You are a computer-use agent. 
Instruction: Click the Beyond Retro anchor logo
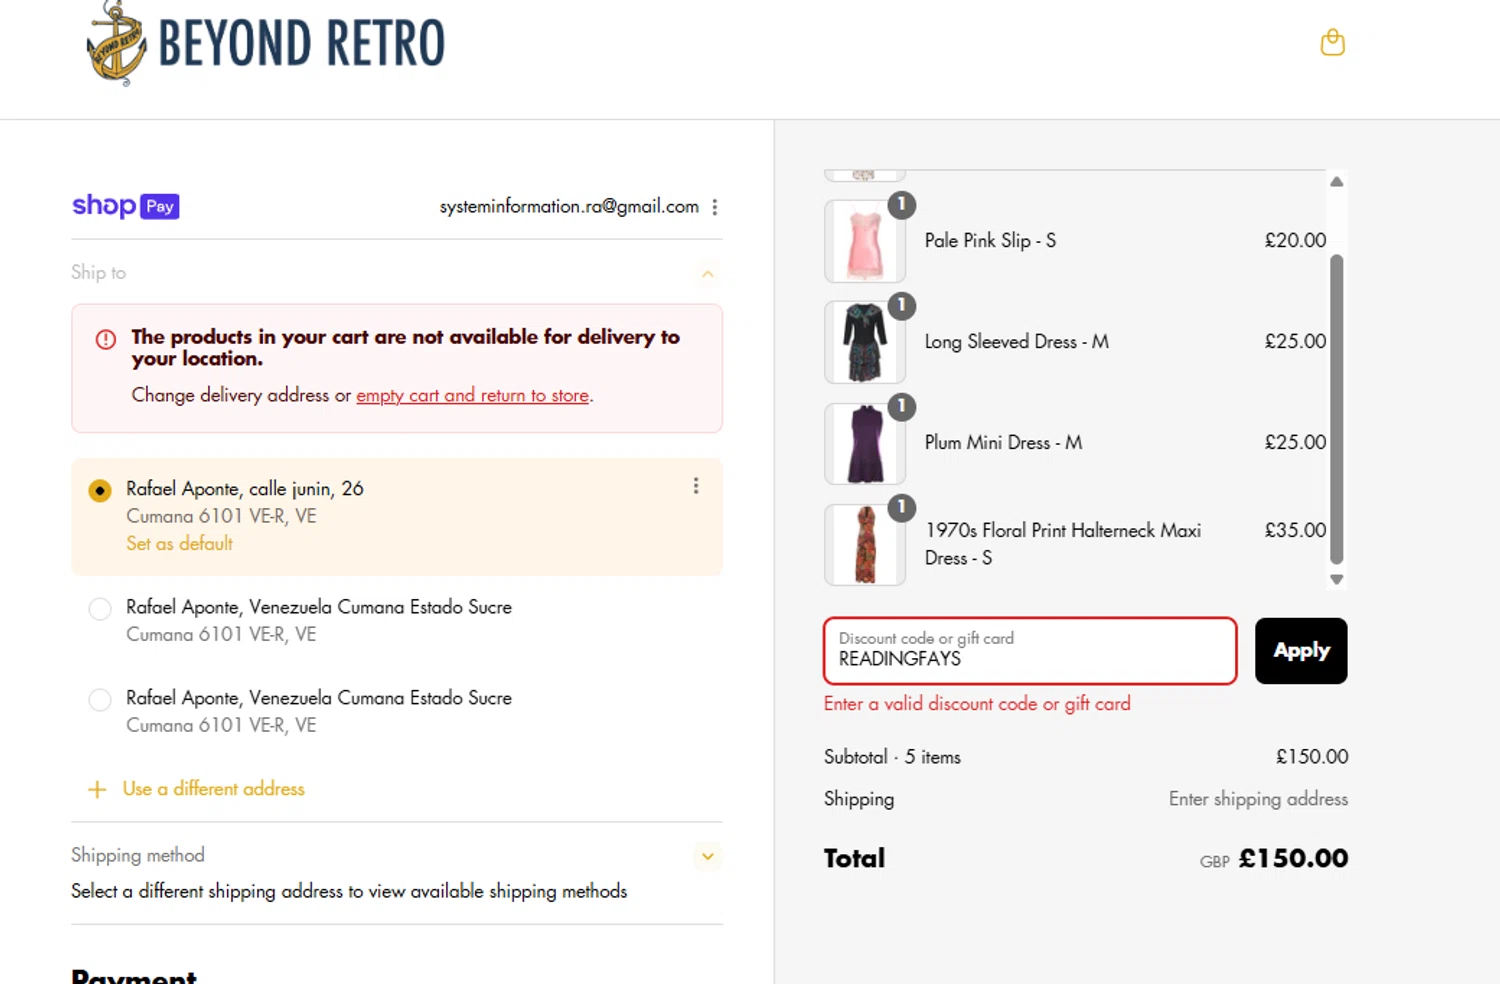(x=117, y=43)
